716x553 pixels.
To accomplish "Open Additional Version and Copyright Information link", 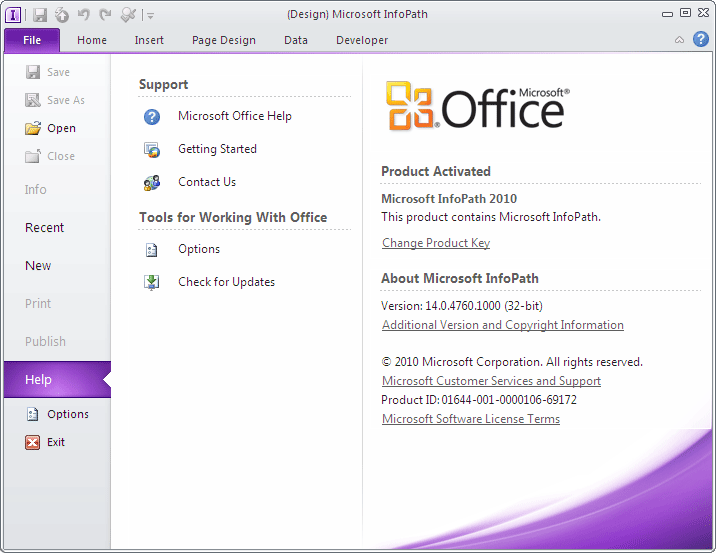I will point(503,325).
